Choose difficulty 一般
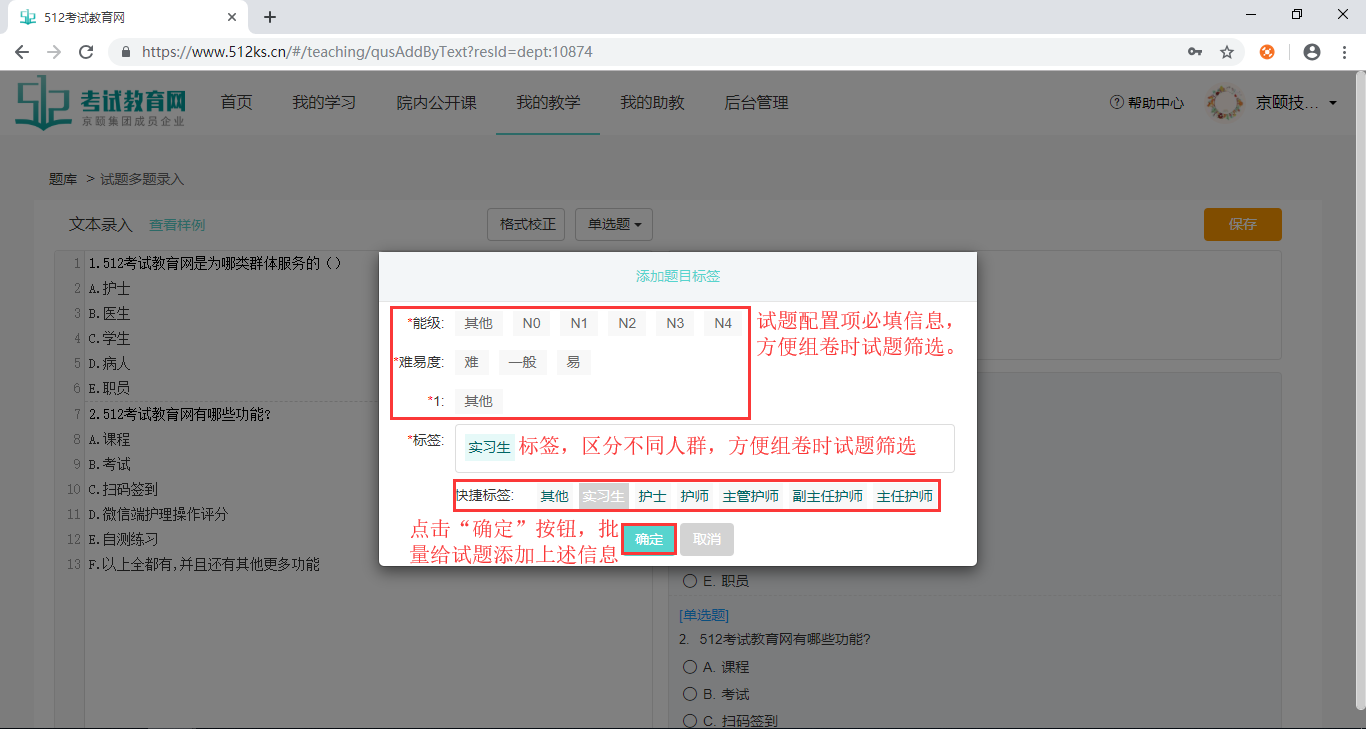The image size is (1366, 729). click(x=523, y=362)
